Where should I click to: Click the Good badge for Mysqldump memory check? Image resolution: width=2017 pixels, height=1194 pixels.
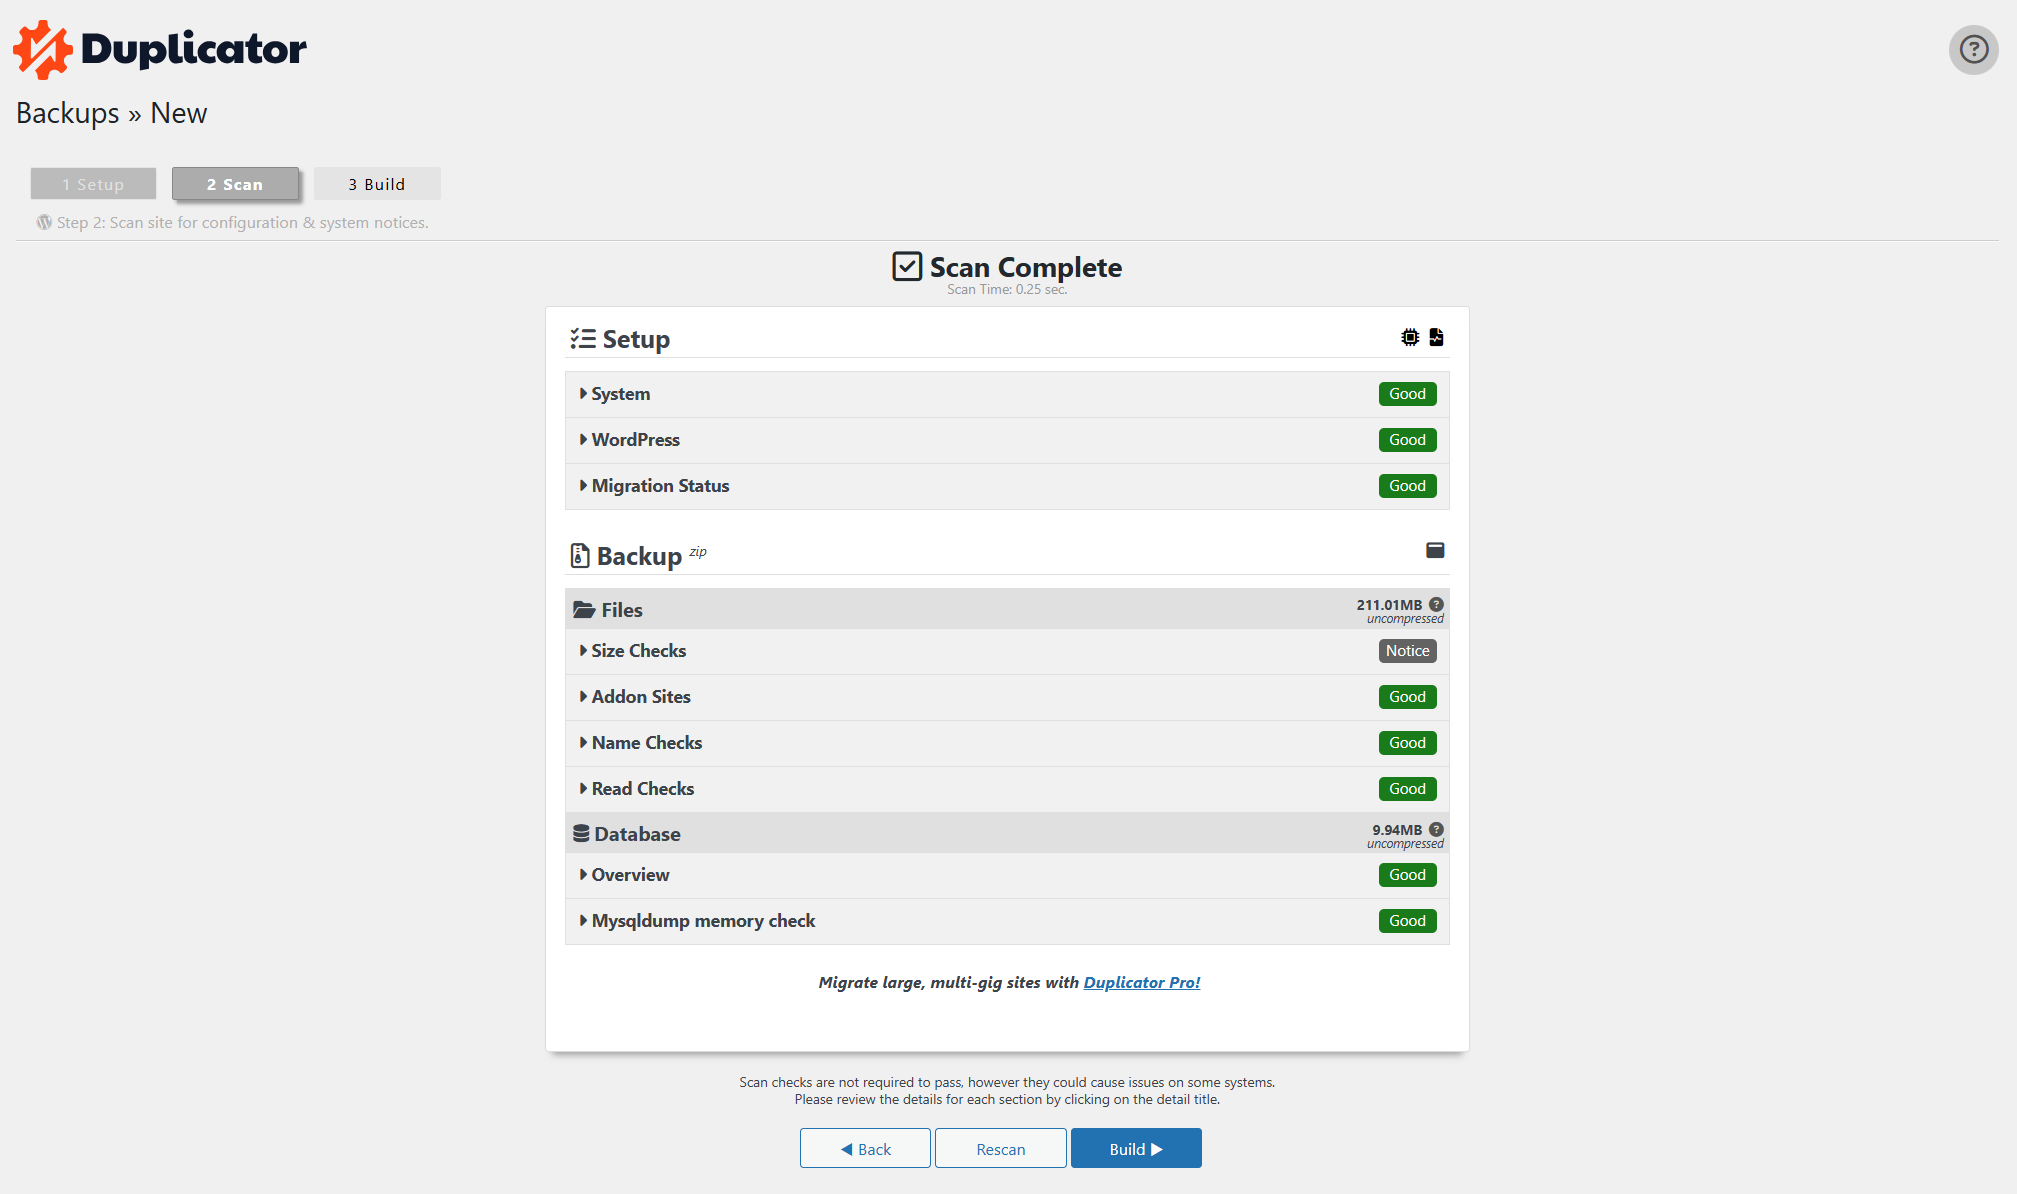[1407, 921]
